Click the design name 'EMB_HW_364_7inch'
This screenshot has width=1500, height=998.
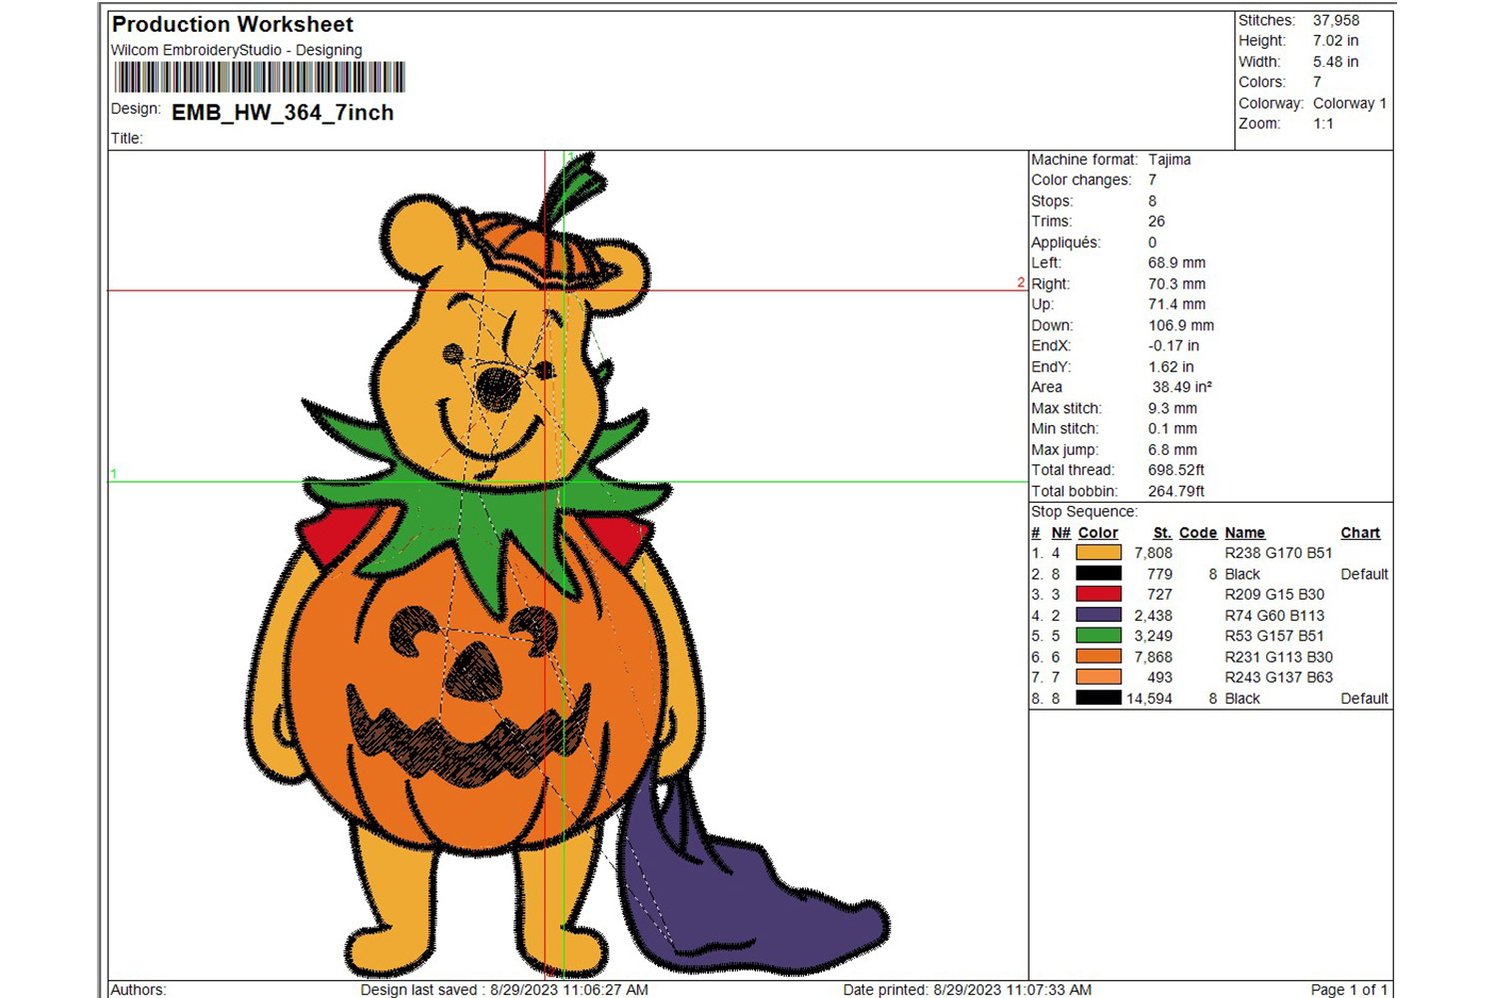pos(283,113)
